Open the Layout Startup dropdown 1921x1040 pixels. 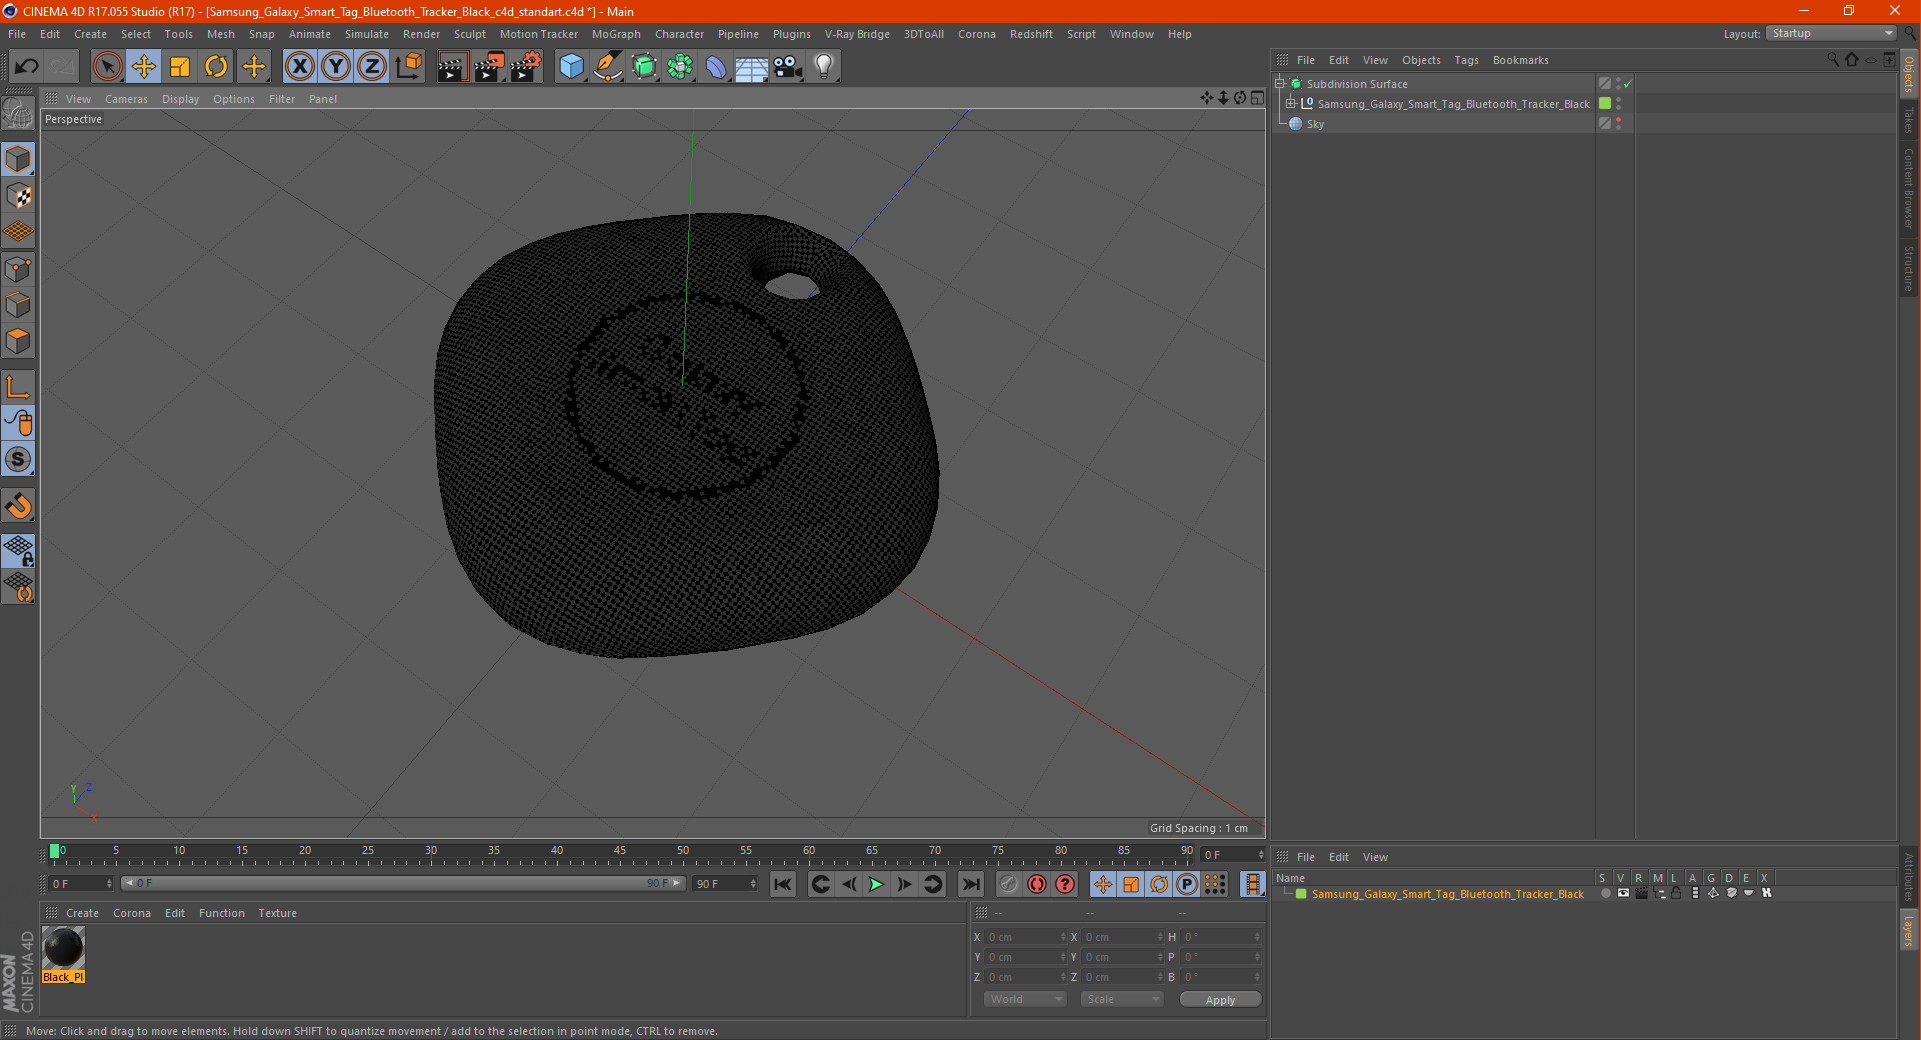click(x=1831, y=33)
